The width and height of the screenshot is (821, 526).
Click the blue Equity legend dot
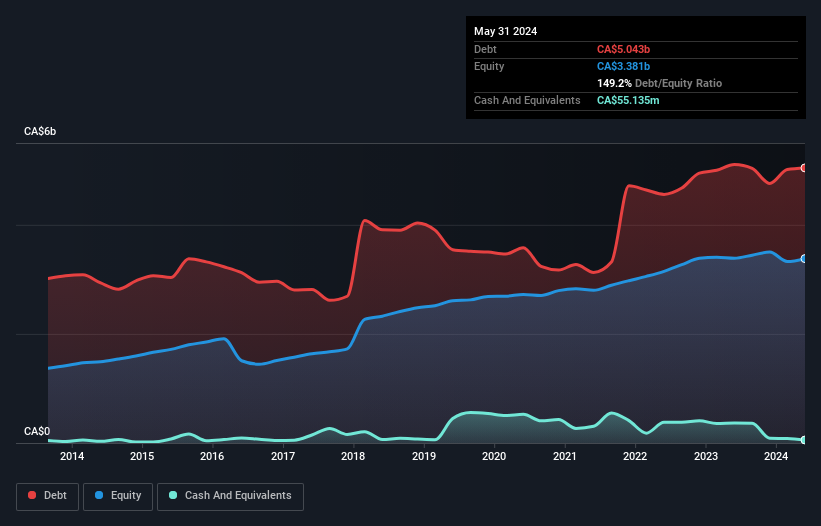[99, 495]
